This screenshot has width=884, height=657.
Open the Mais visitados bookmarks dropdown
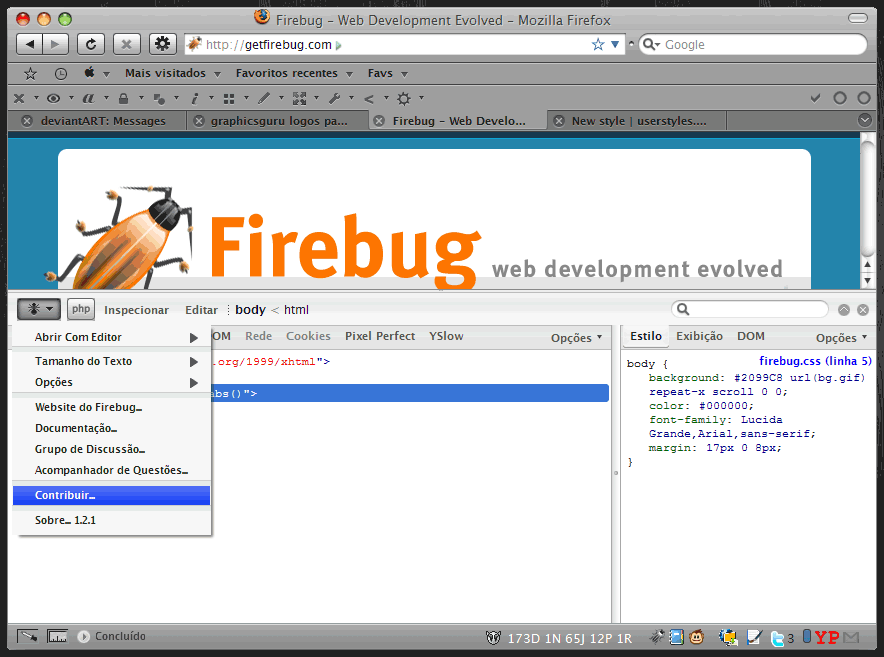point(173,73)
